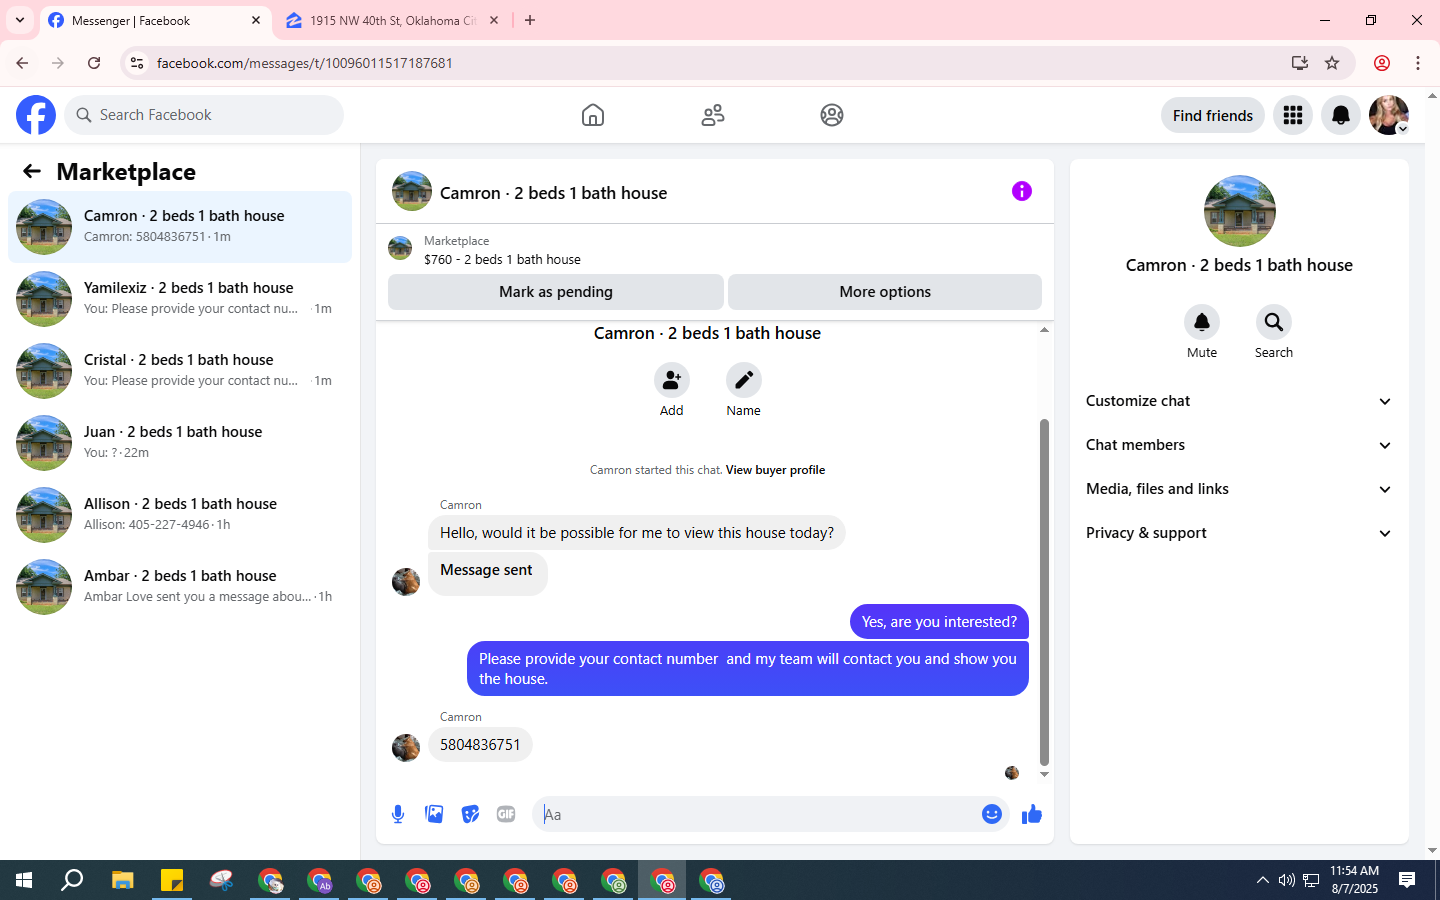
Task: Choose a sticker icon
Action: 470,814
